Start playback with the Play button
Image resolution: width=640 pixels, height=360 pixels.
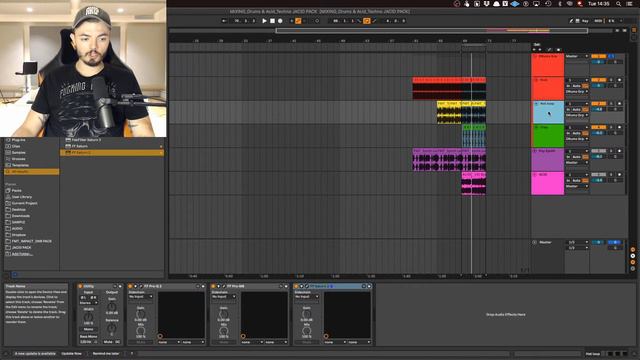264,21
